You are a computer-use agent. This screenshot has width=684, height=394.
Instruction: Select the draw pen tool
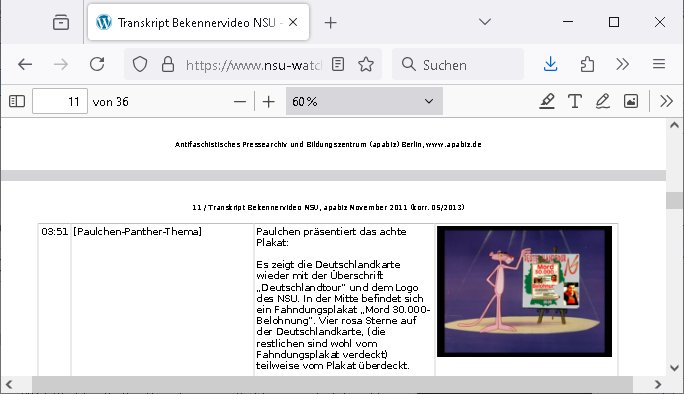pos(603,101)
